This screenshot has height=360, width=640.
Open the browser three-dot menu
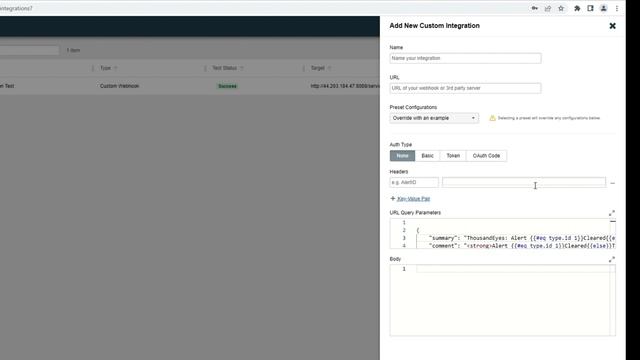coord(617,8)
